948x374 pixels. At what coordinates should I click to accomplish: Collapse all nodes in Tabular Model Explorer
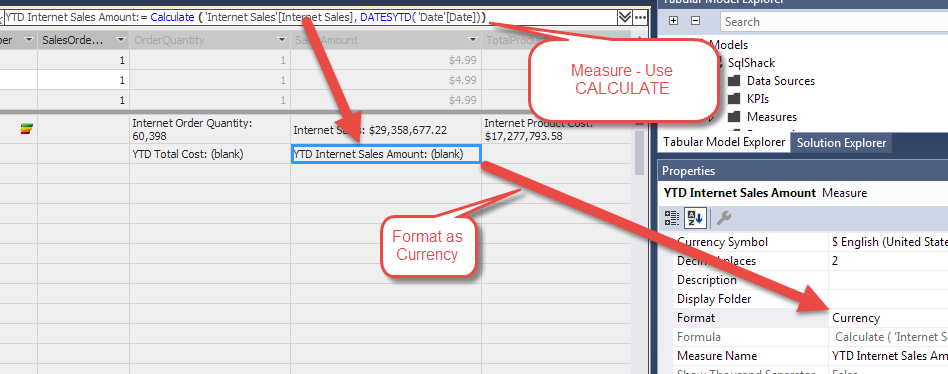695,21
